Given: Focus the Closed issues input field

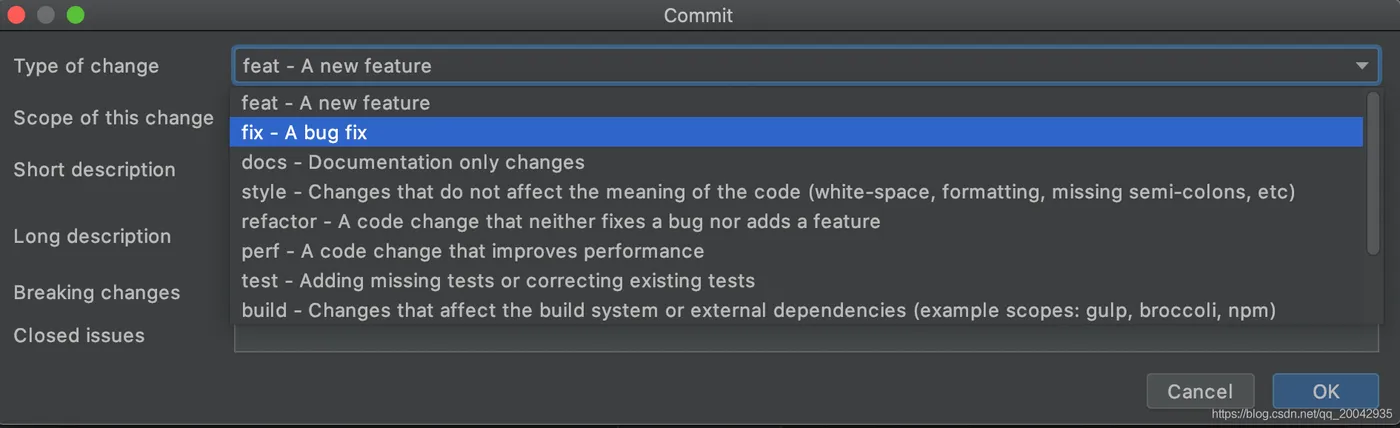Looking at the screenshot, I should pos(800,339).
